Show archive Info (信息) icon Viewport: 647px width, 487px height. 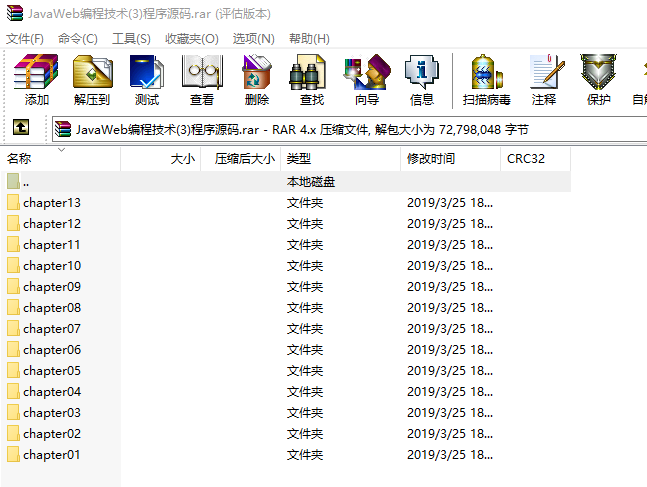422,80
